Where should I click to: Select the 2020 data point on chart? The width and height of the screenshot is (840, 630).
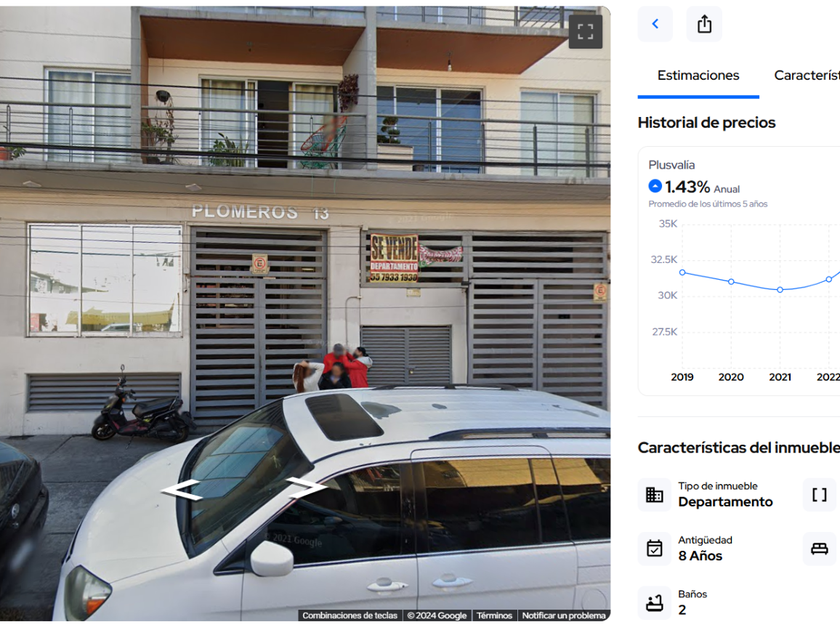point(731,281)
